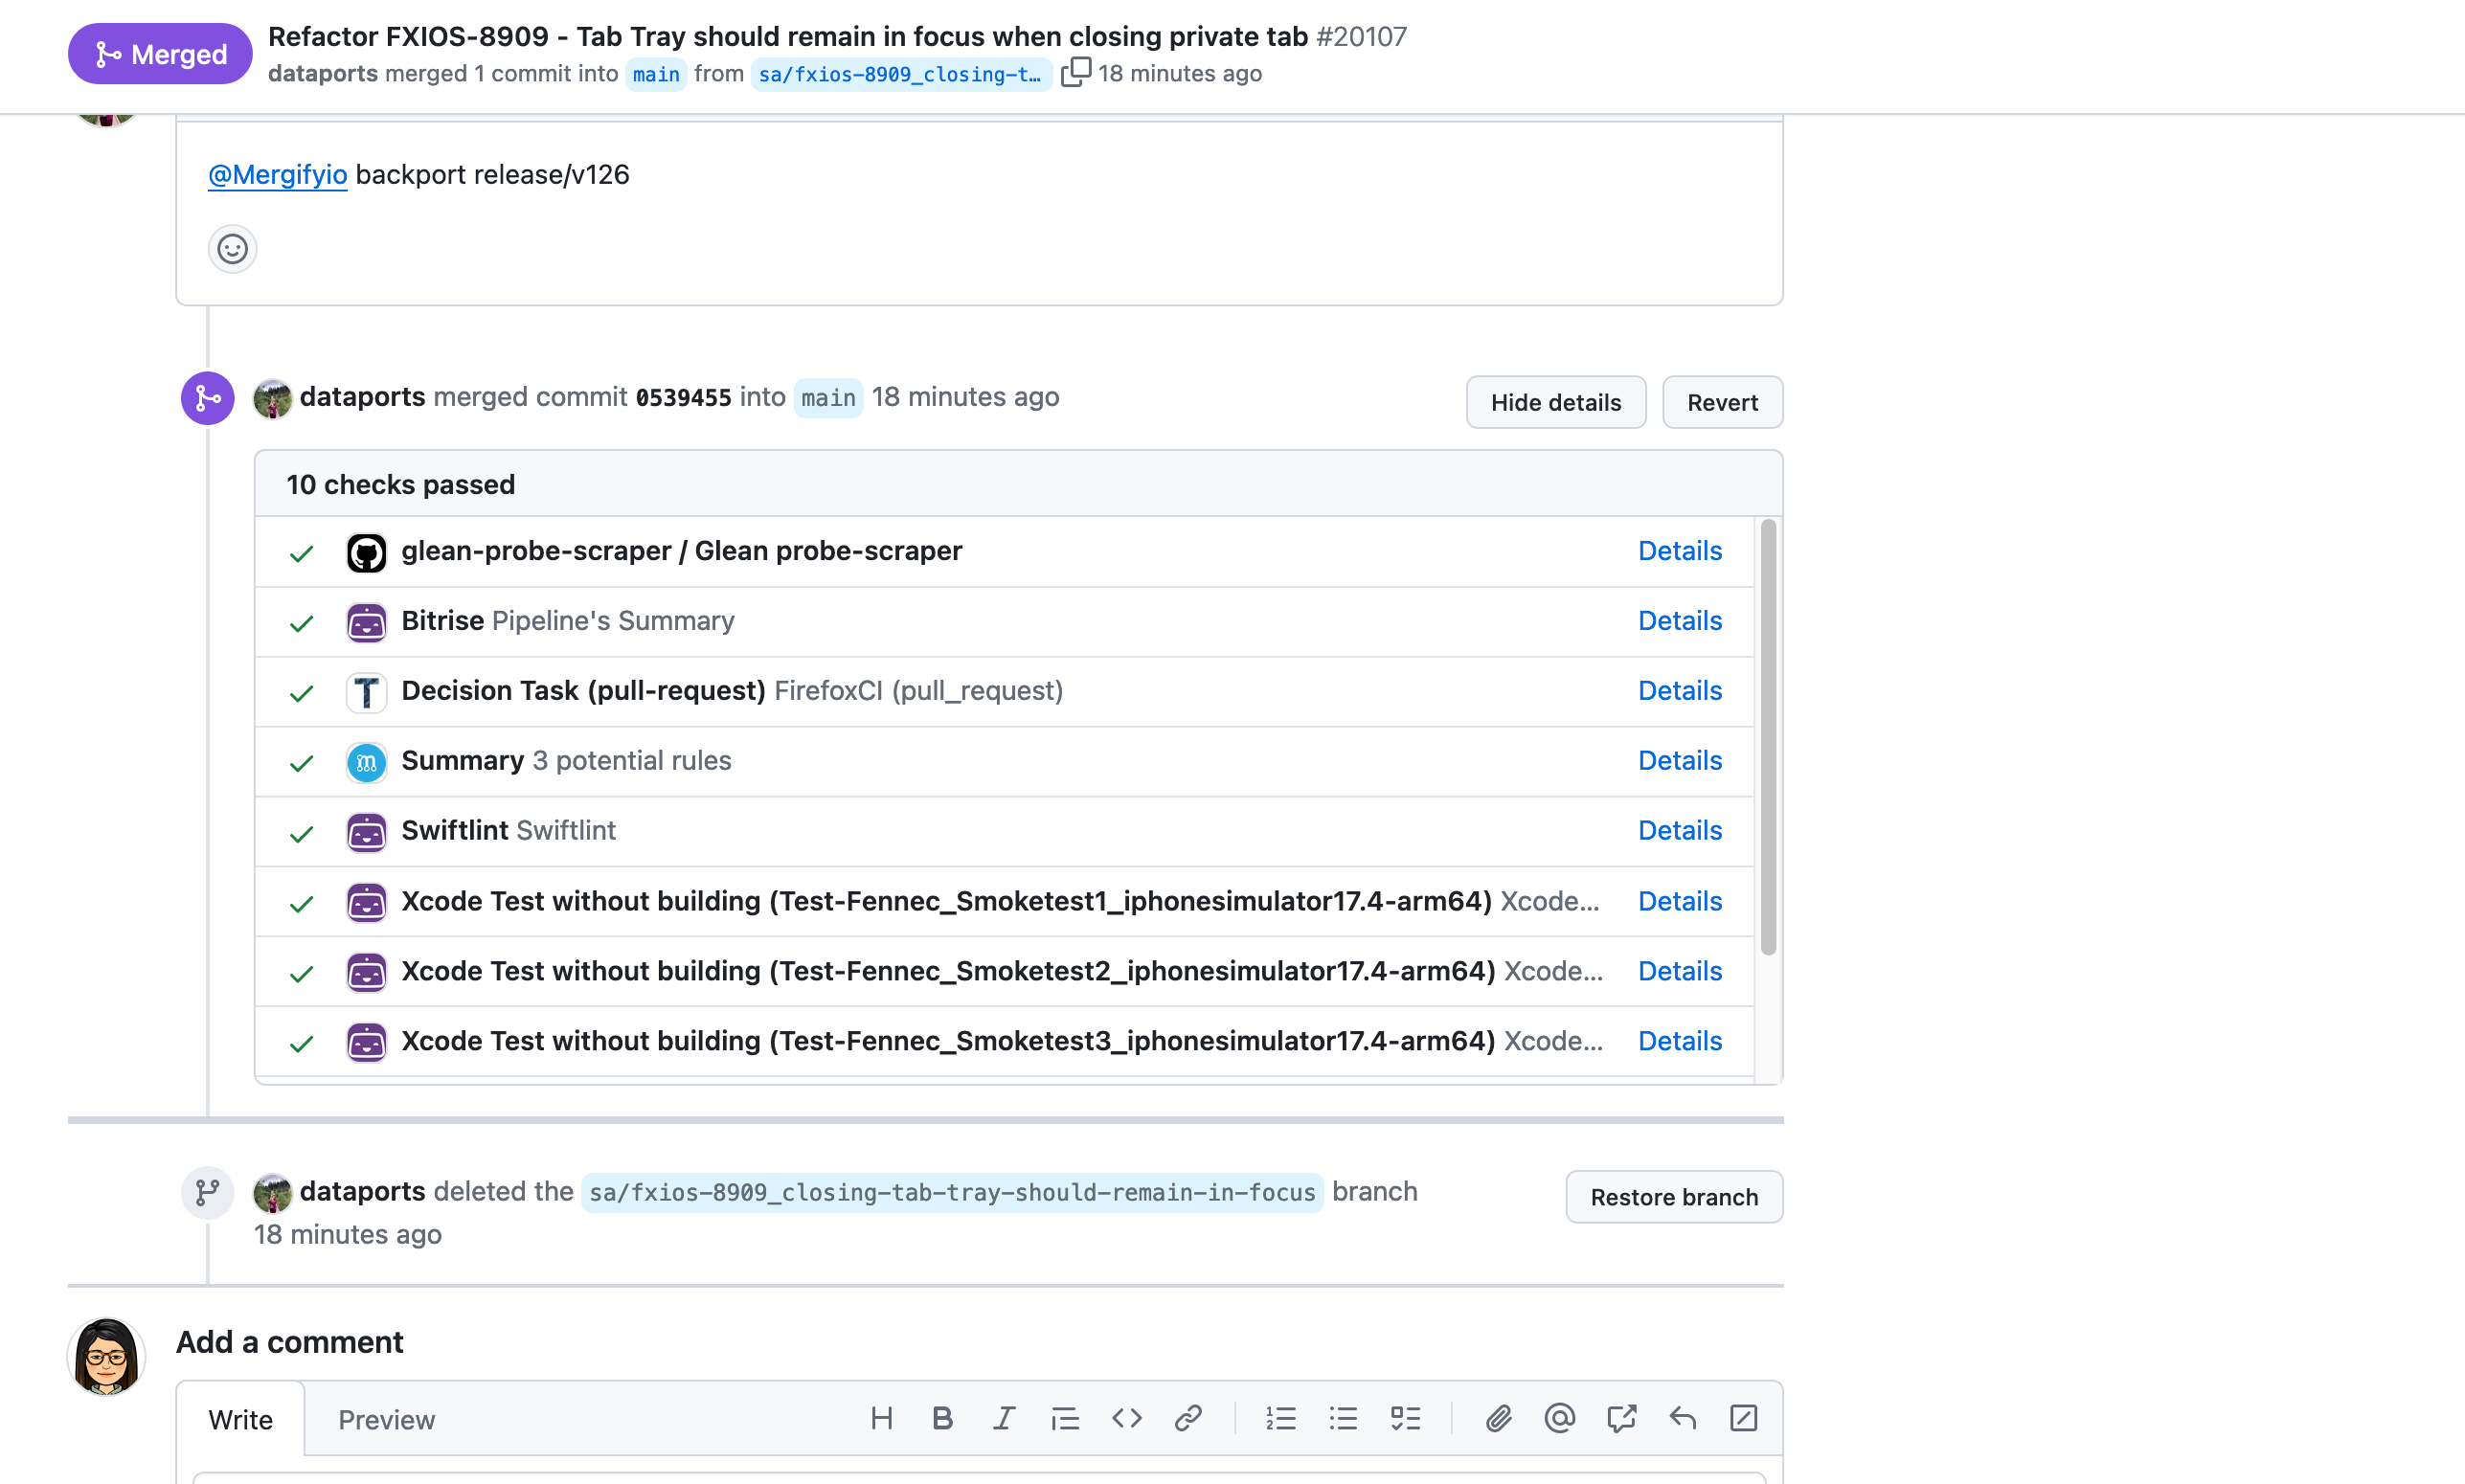Restore the deleted branch

(x=1672, y=1197)
